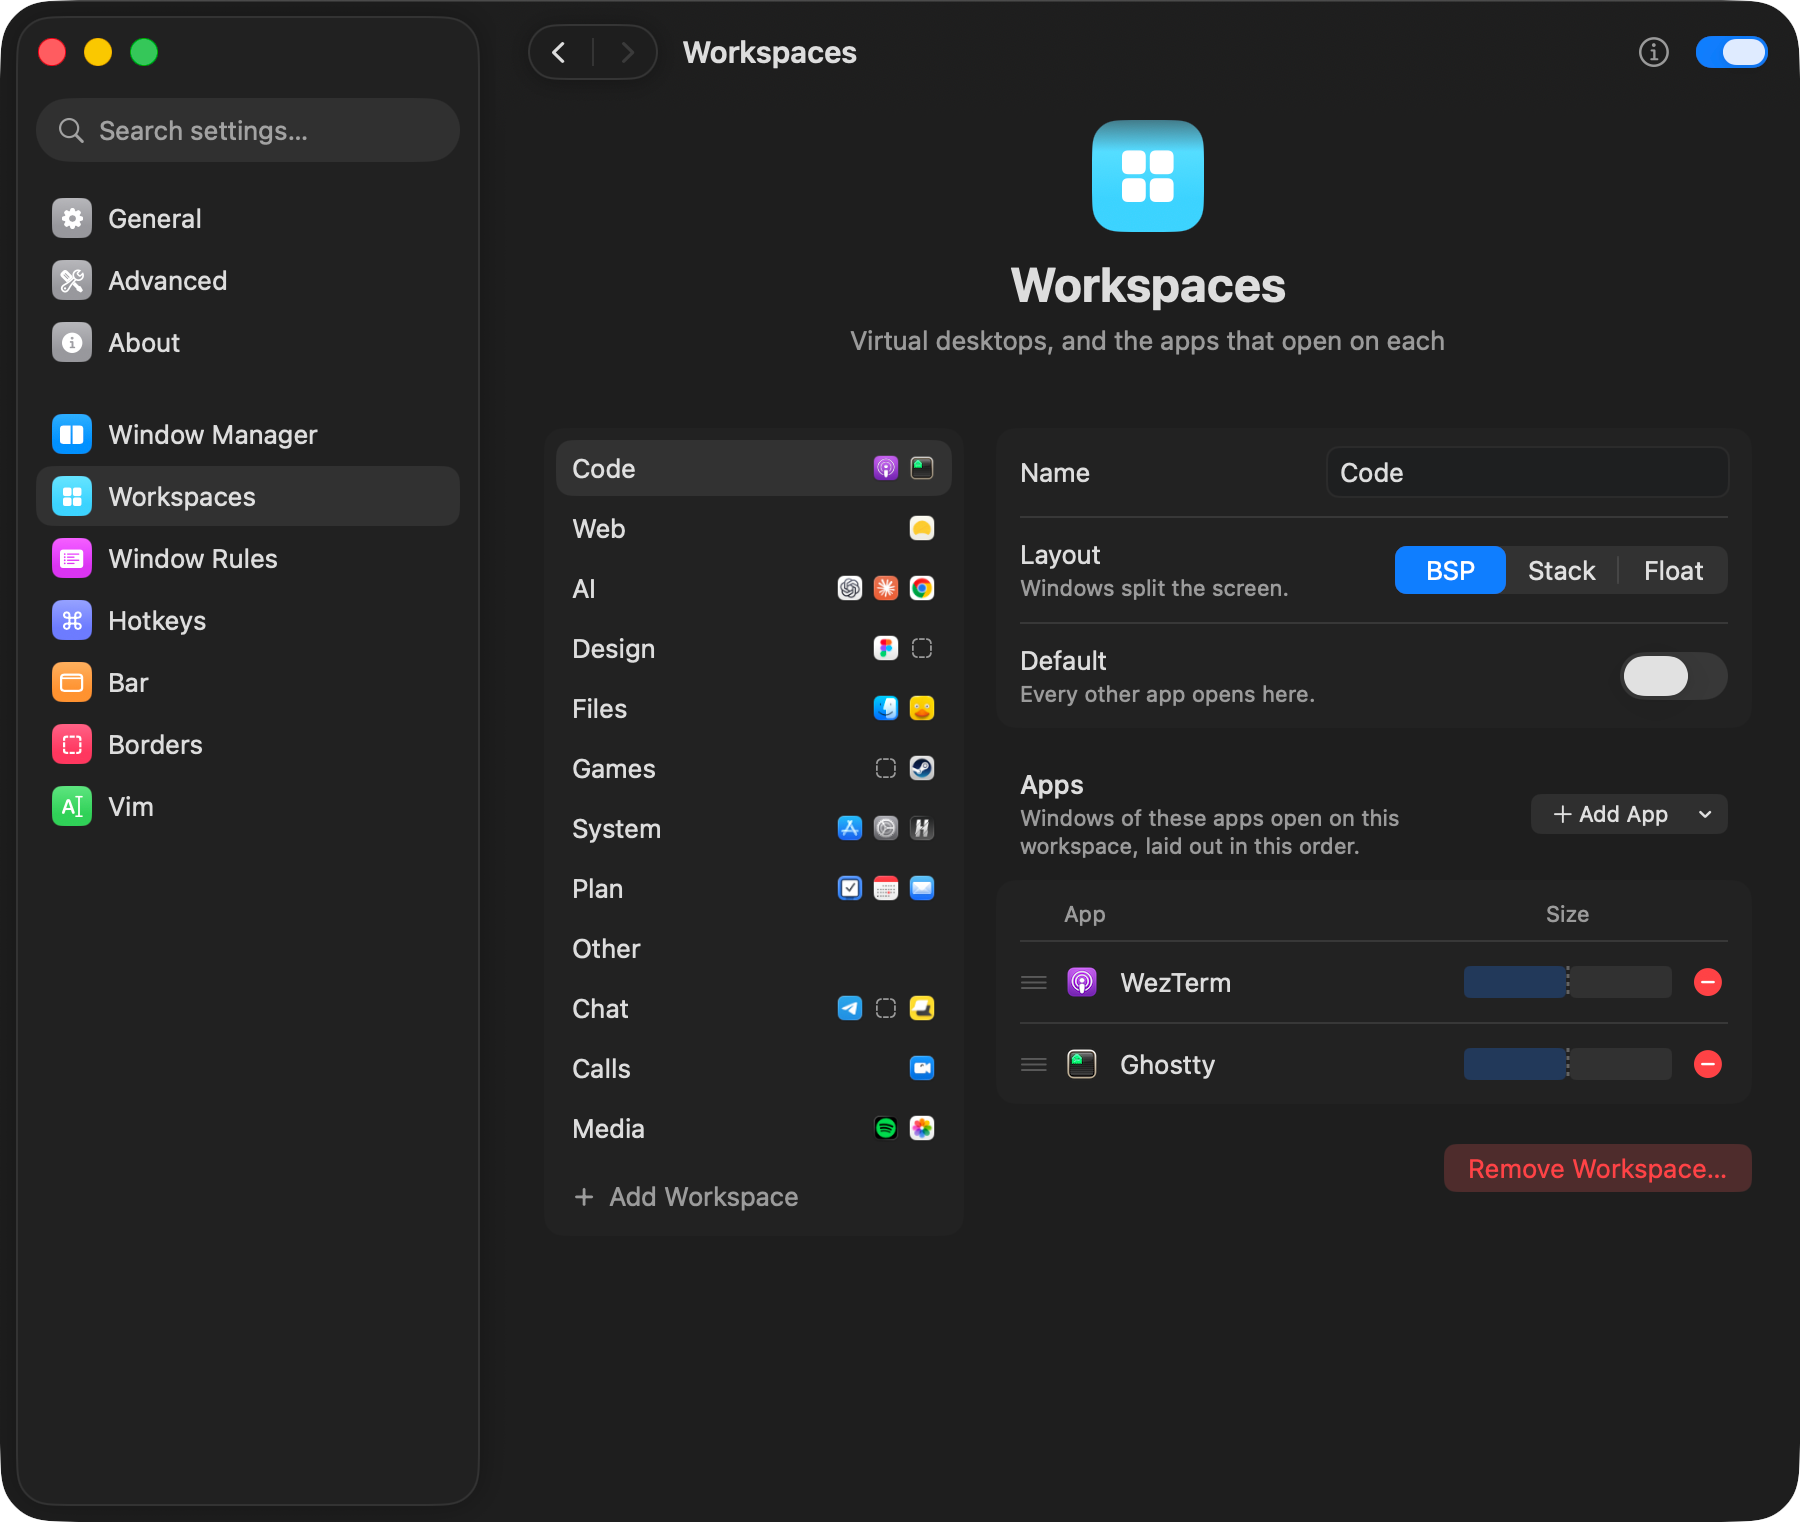Open the Advanced settings icon in sidebar
The height and width of the screenshot is (1522, 1800).
72,281
